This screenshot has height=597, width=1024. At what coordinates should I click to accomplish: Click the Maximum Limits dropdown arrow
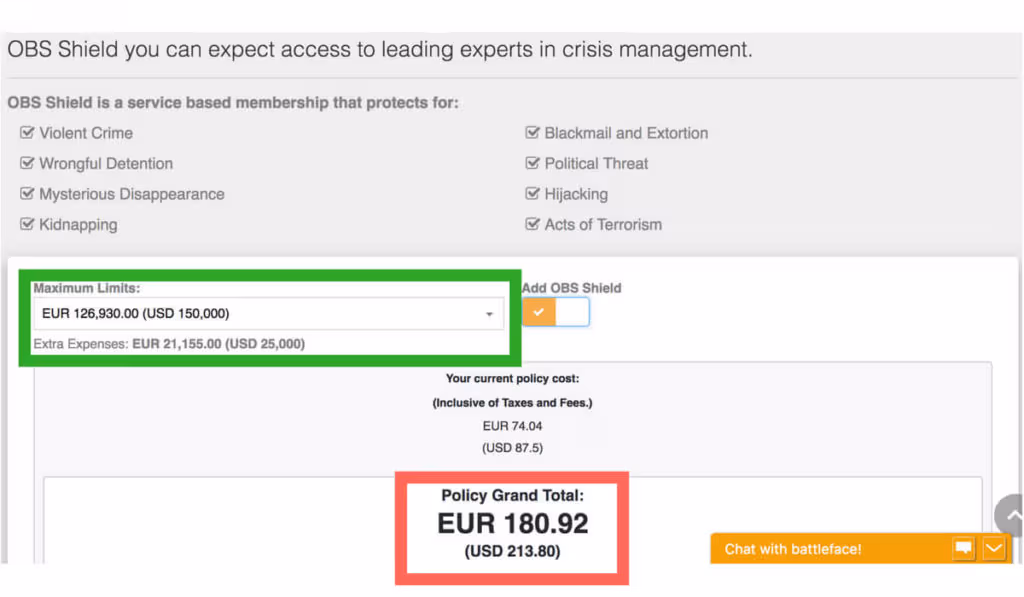[x=489, y=314]
